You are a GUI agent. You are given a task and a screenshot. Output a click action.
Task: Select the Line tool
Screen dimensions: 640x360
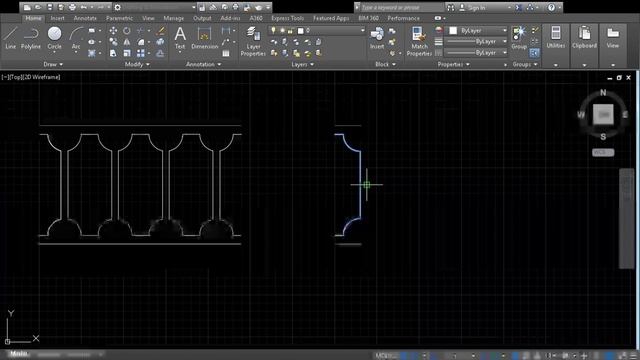coord(11,38)
